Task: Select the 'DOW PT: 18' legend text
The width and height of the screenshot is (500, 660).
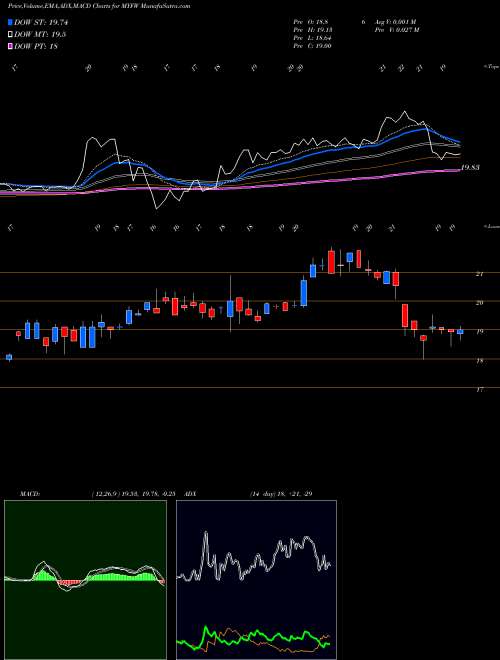Action: coord(36,46)
